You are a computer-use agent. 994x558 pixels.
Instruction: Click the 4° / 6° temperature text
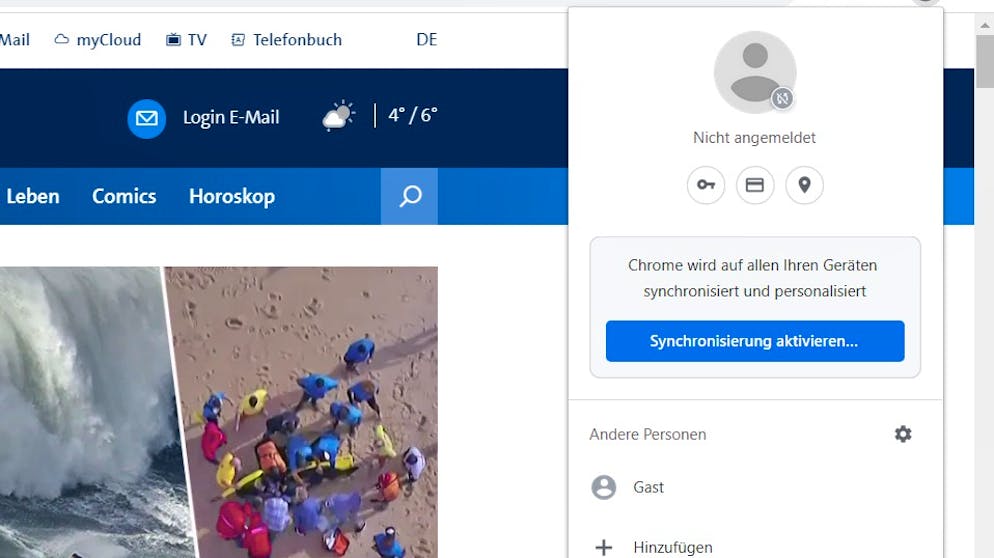point(413,115)
